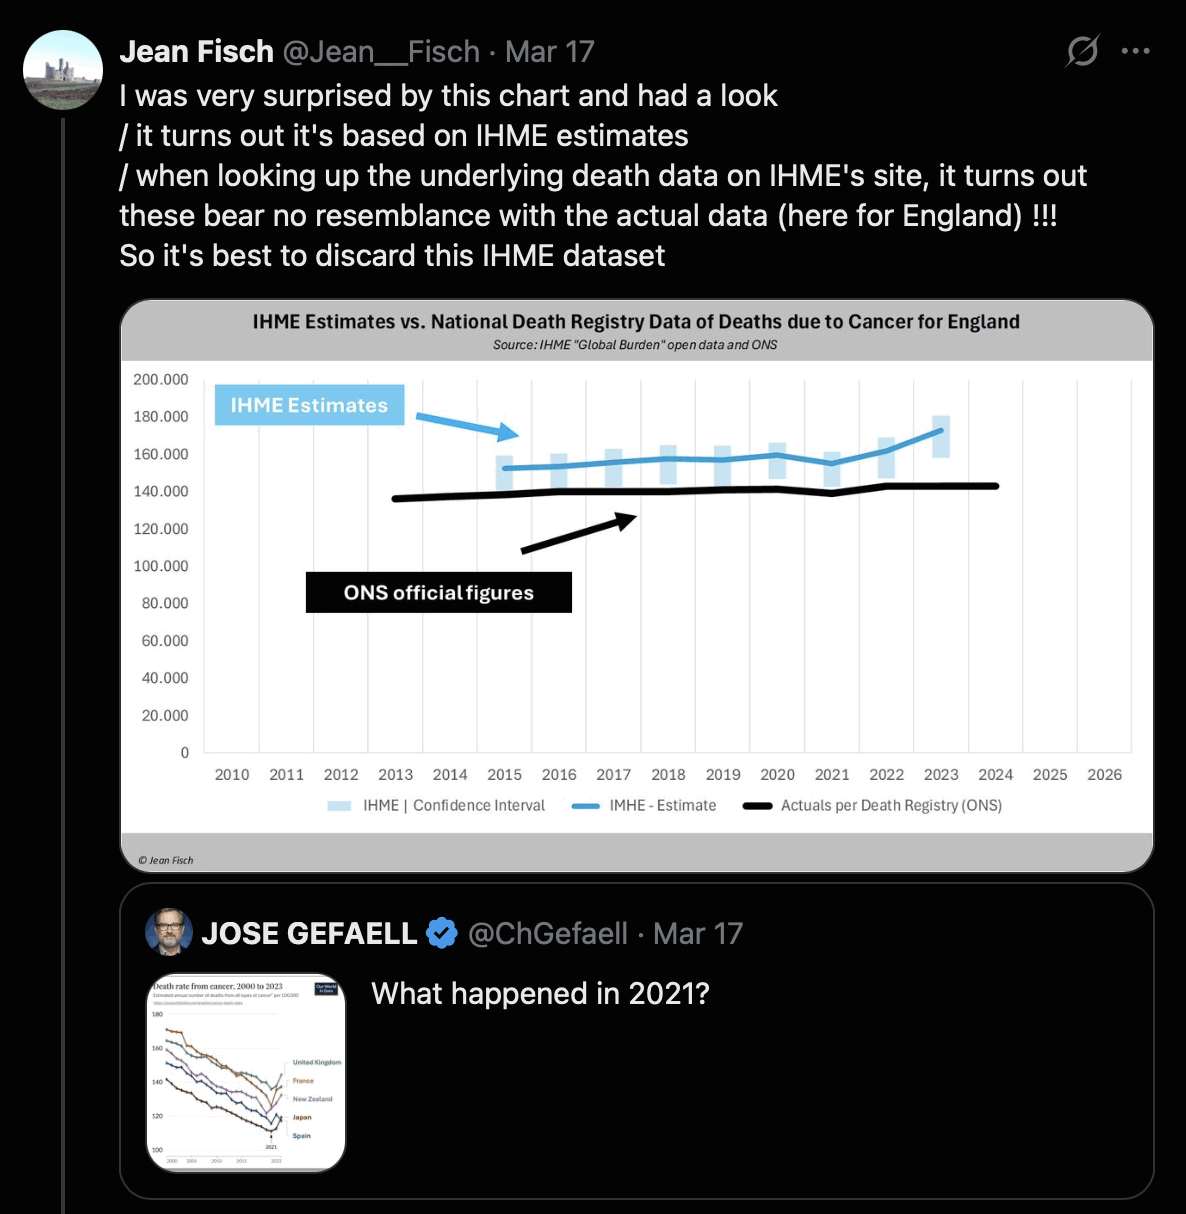Click the @Jean__Fisch handle

click(x=381, y=52)
